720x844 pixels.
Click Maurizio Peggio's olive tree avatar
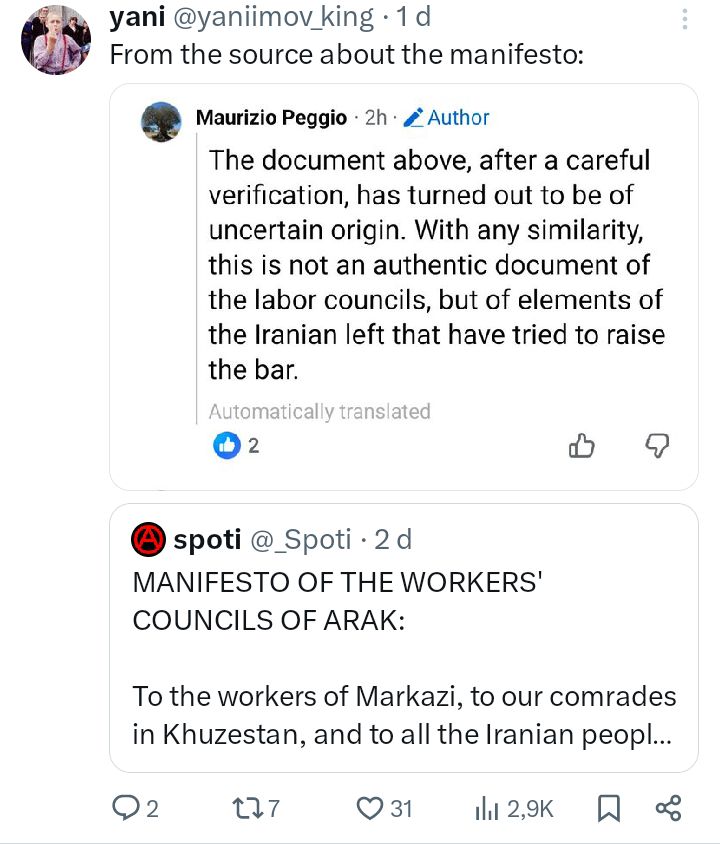tap(159, 120)
